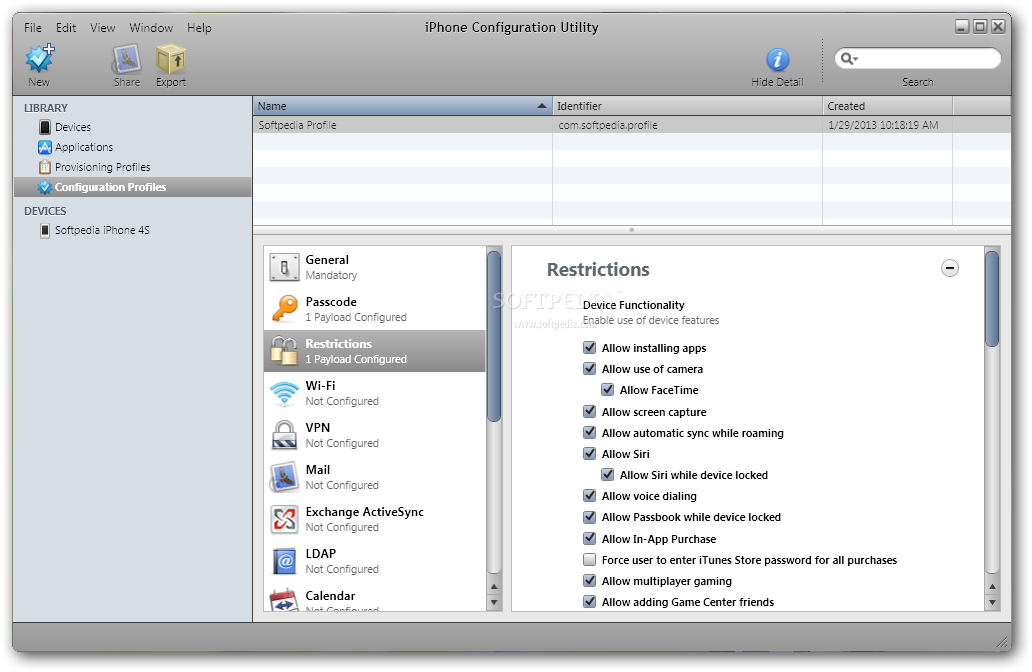Screen dimensions: 1032x672
Task: Sort by the Created column header
Action: click(887, 106)
